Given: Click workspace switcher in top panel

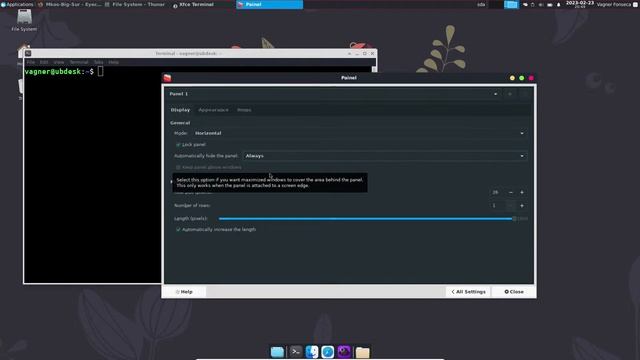Looking at the screenshot, I should 511,4.
